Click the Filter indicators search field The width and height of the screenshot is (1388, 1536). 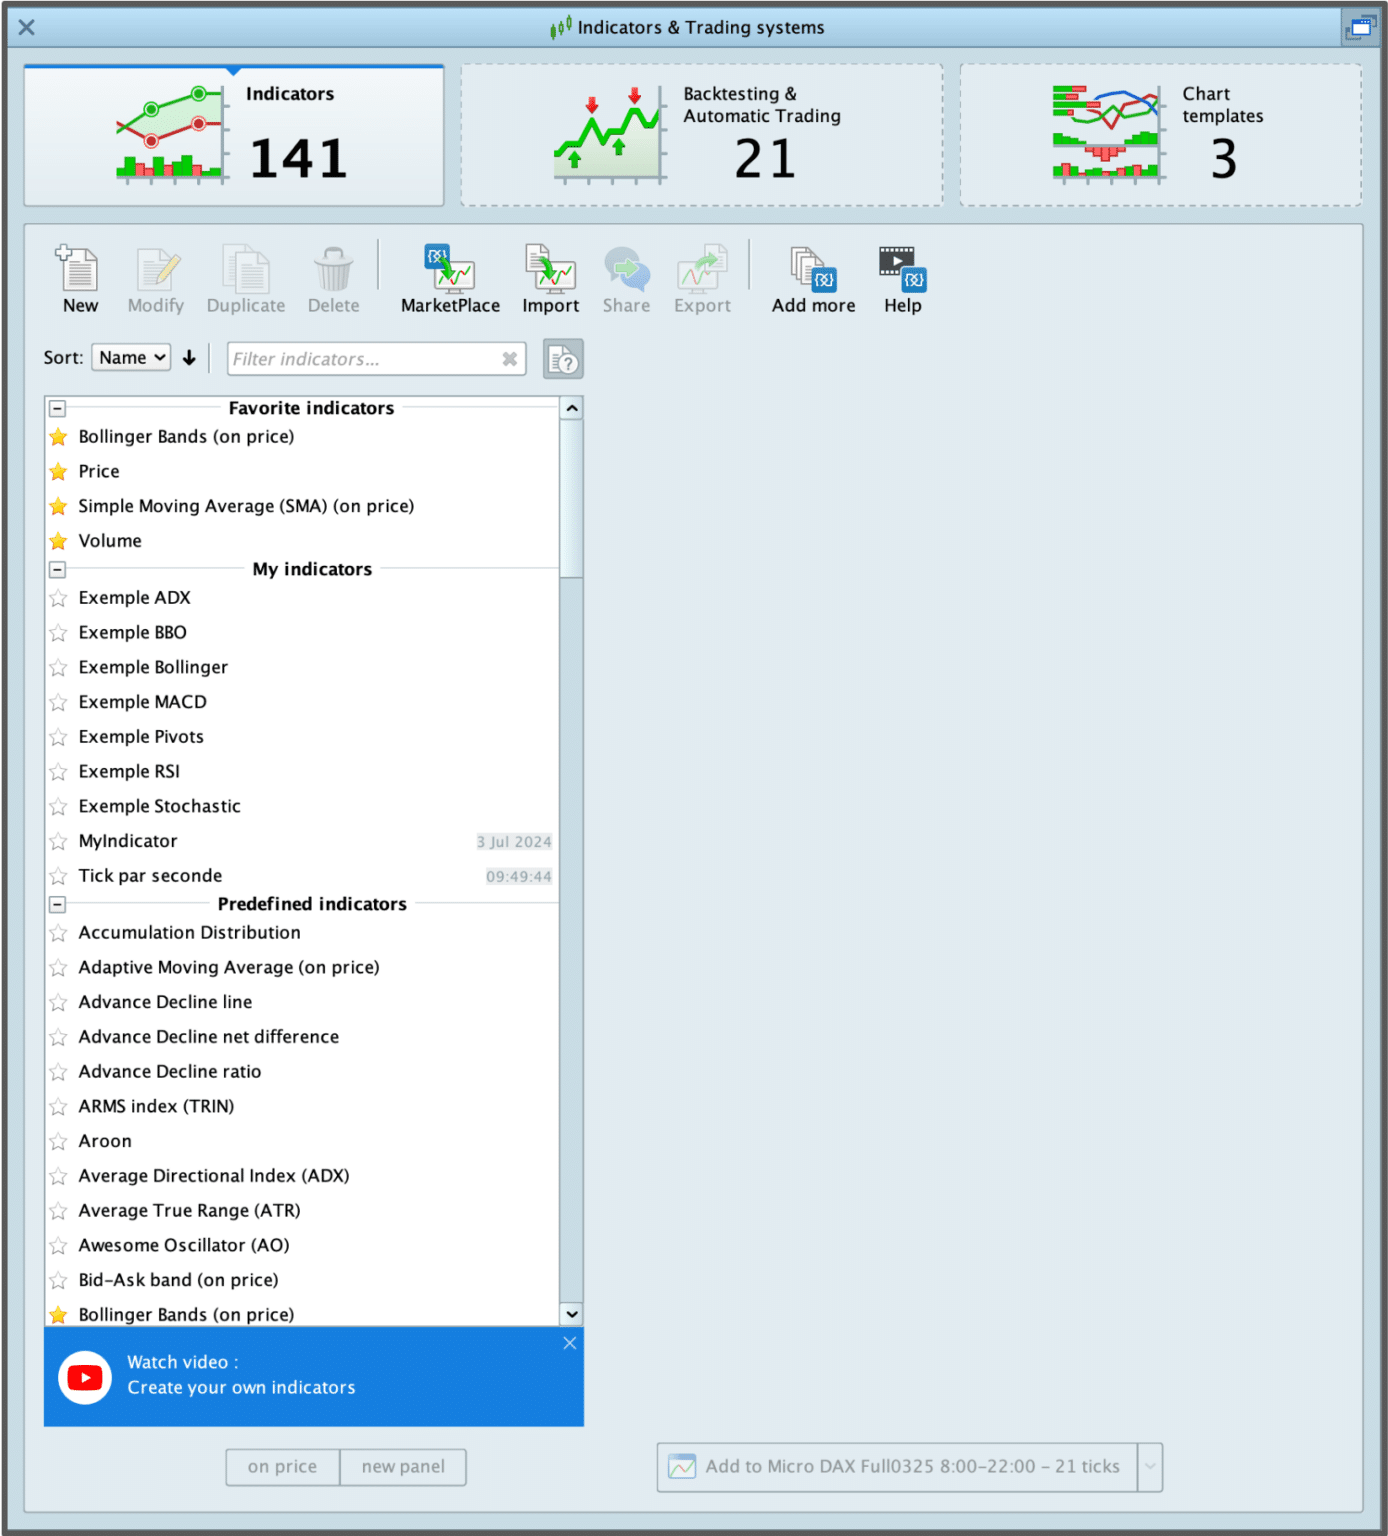(x=365, y=359)
